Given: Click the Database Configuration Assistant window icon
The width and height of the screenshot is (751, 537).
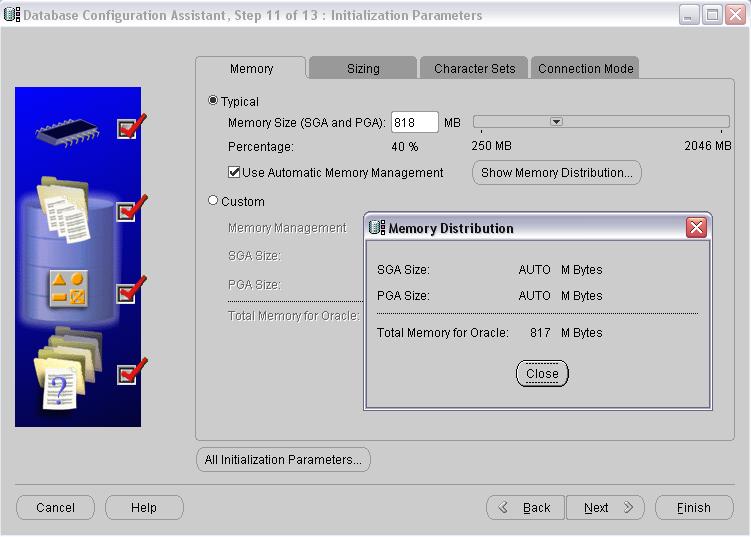Looking at the screenshot, I should pyautogui.click(x=12, y=15).
